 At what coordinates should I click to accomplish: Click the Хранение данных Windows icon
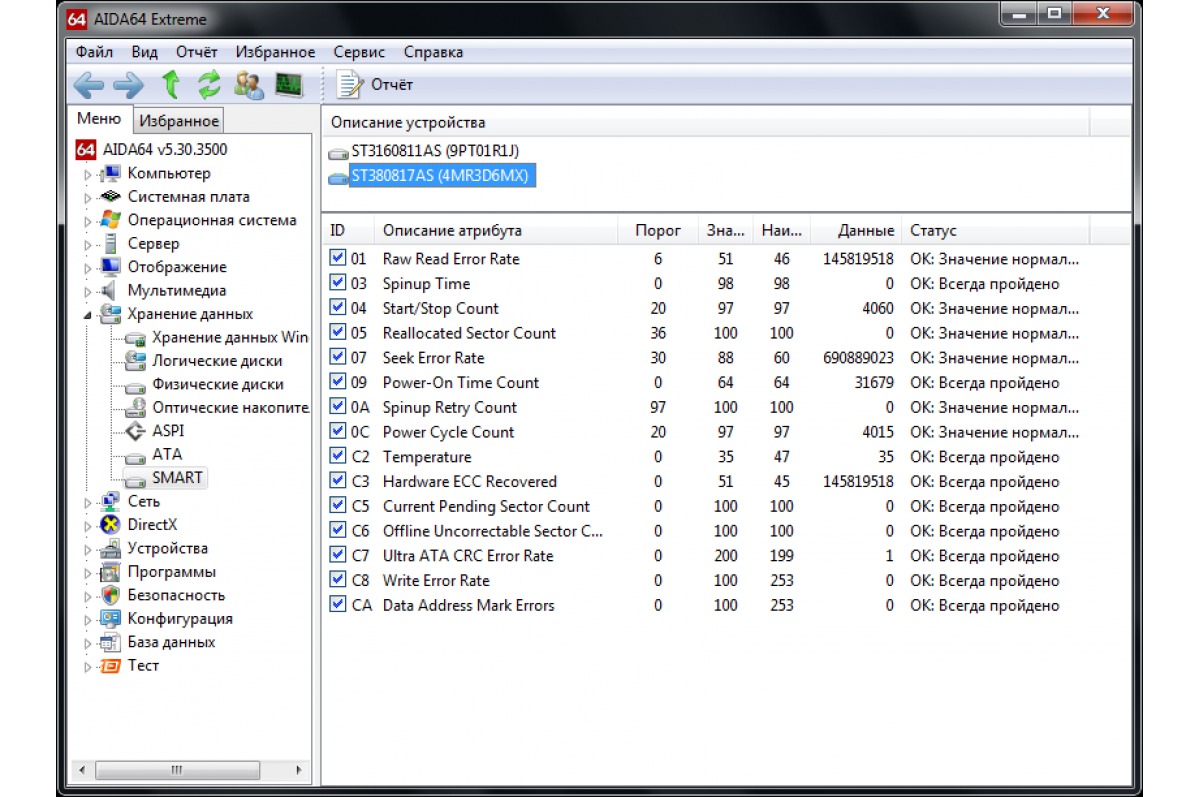135,338
